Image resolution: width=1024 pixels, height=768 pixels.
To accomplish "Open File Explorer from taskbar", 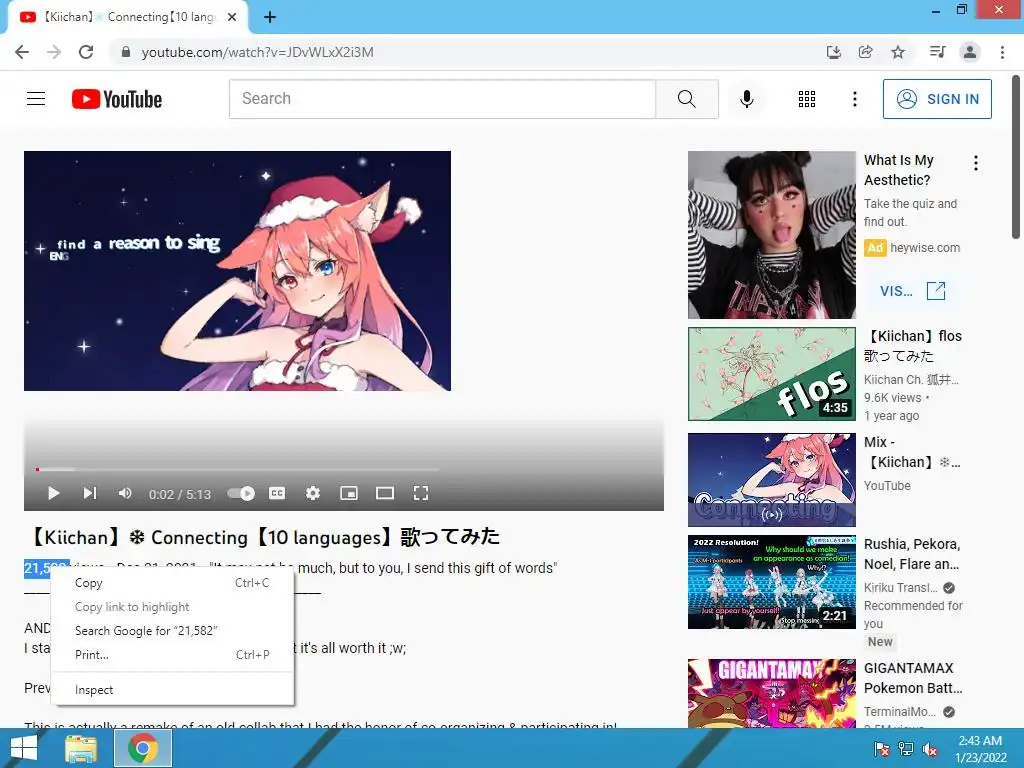I will [81, 748].
